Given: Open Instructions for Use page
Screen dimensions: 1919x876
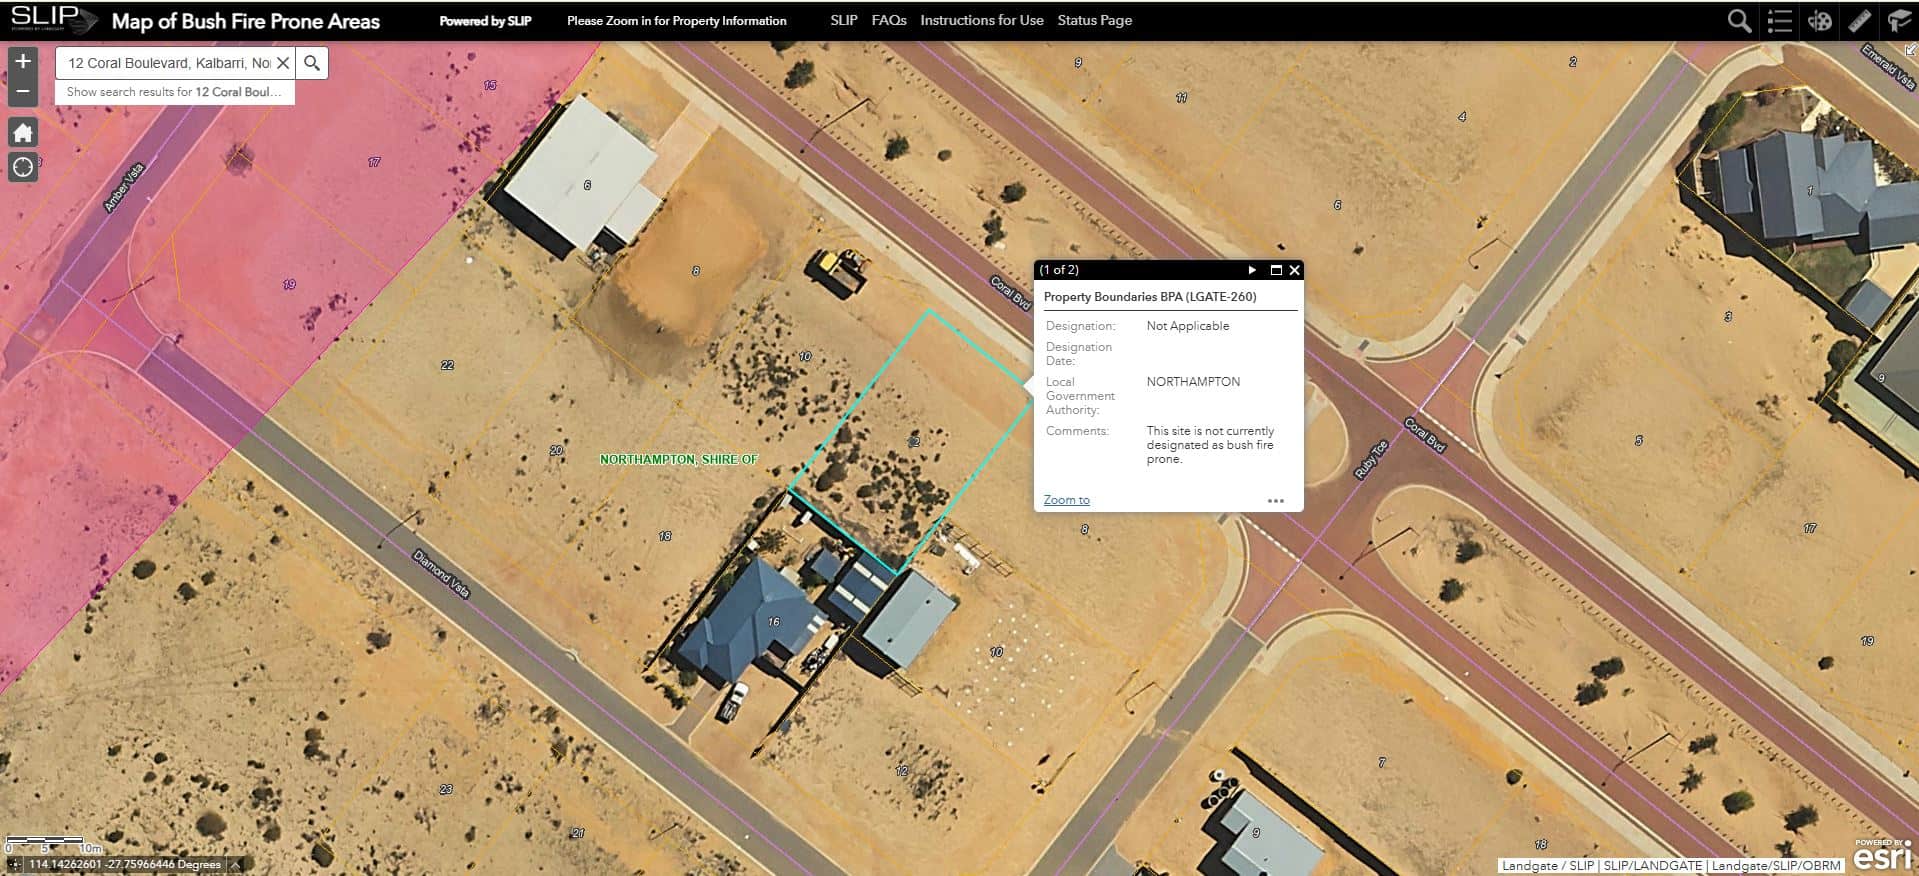Looking at the screenshot, I should tap(981, 20).
